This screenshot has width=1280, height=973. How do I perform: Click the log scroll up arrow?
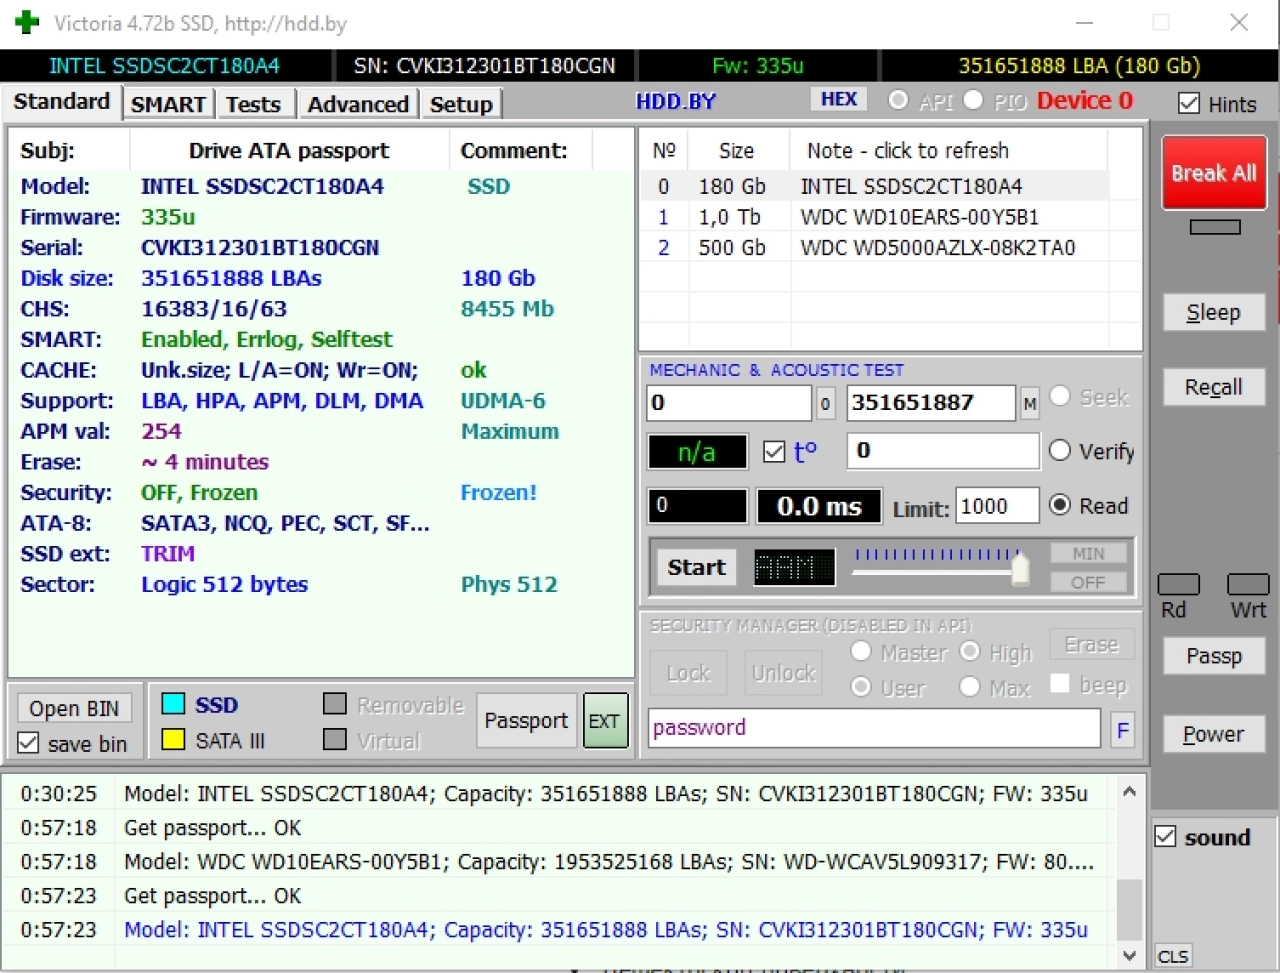point(1129,792)
